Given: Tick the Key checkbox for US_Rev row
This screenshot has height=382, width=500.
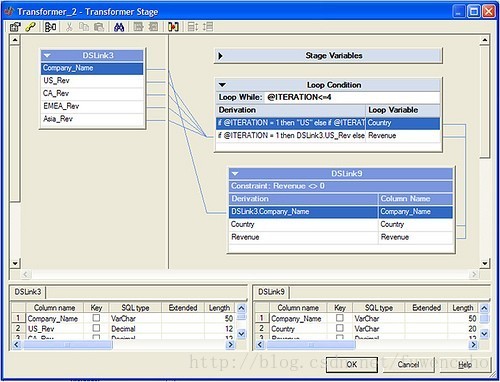Looking at the screenshot, I should pyautogui.click(x=96, y=328).
